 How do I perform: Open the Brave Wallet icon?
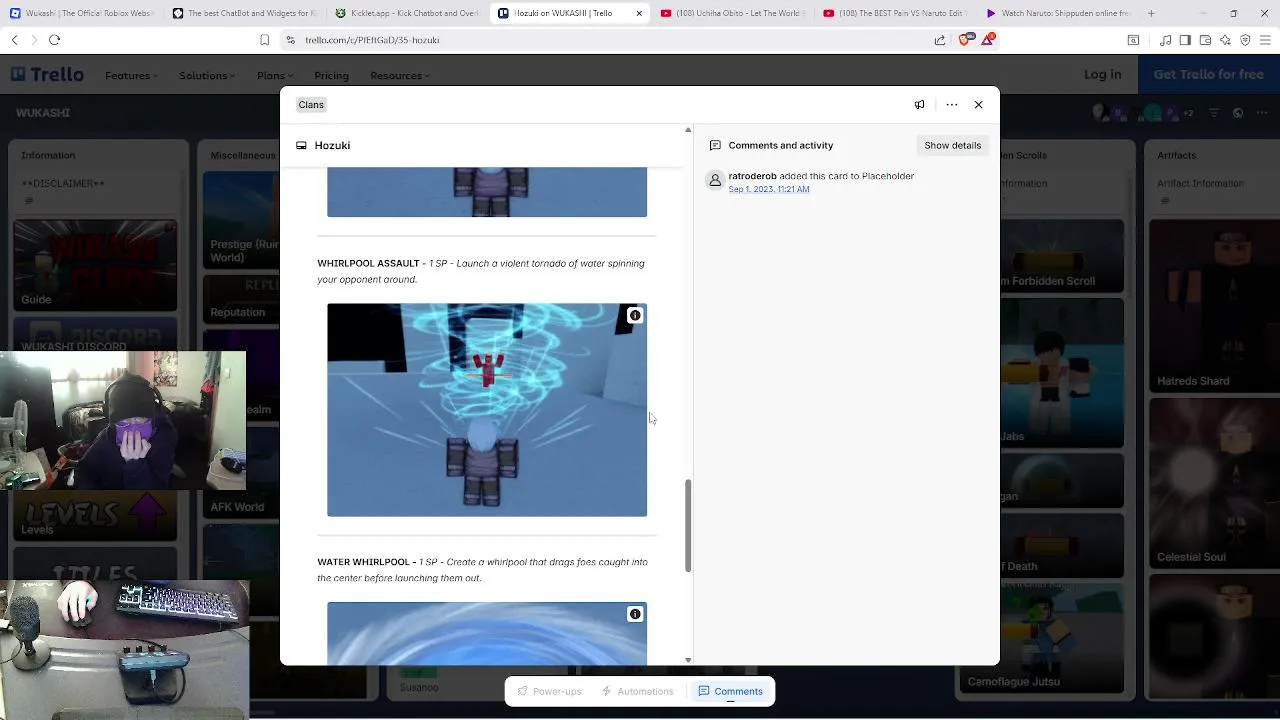[1205, 40]
